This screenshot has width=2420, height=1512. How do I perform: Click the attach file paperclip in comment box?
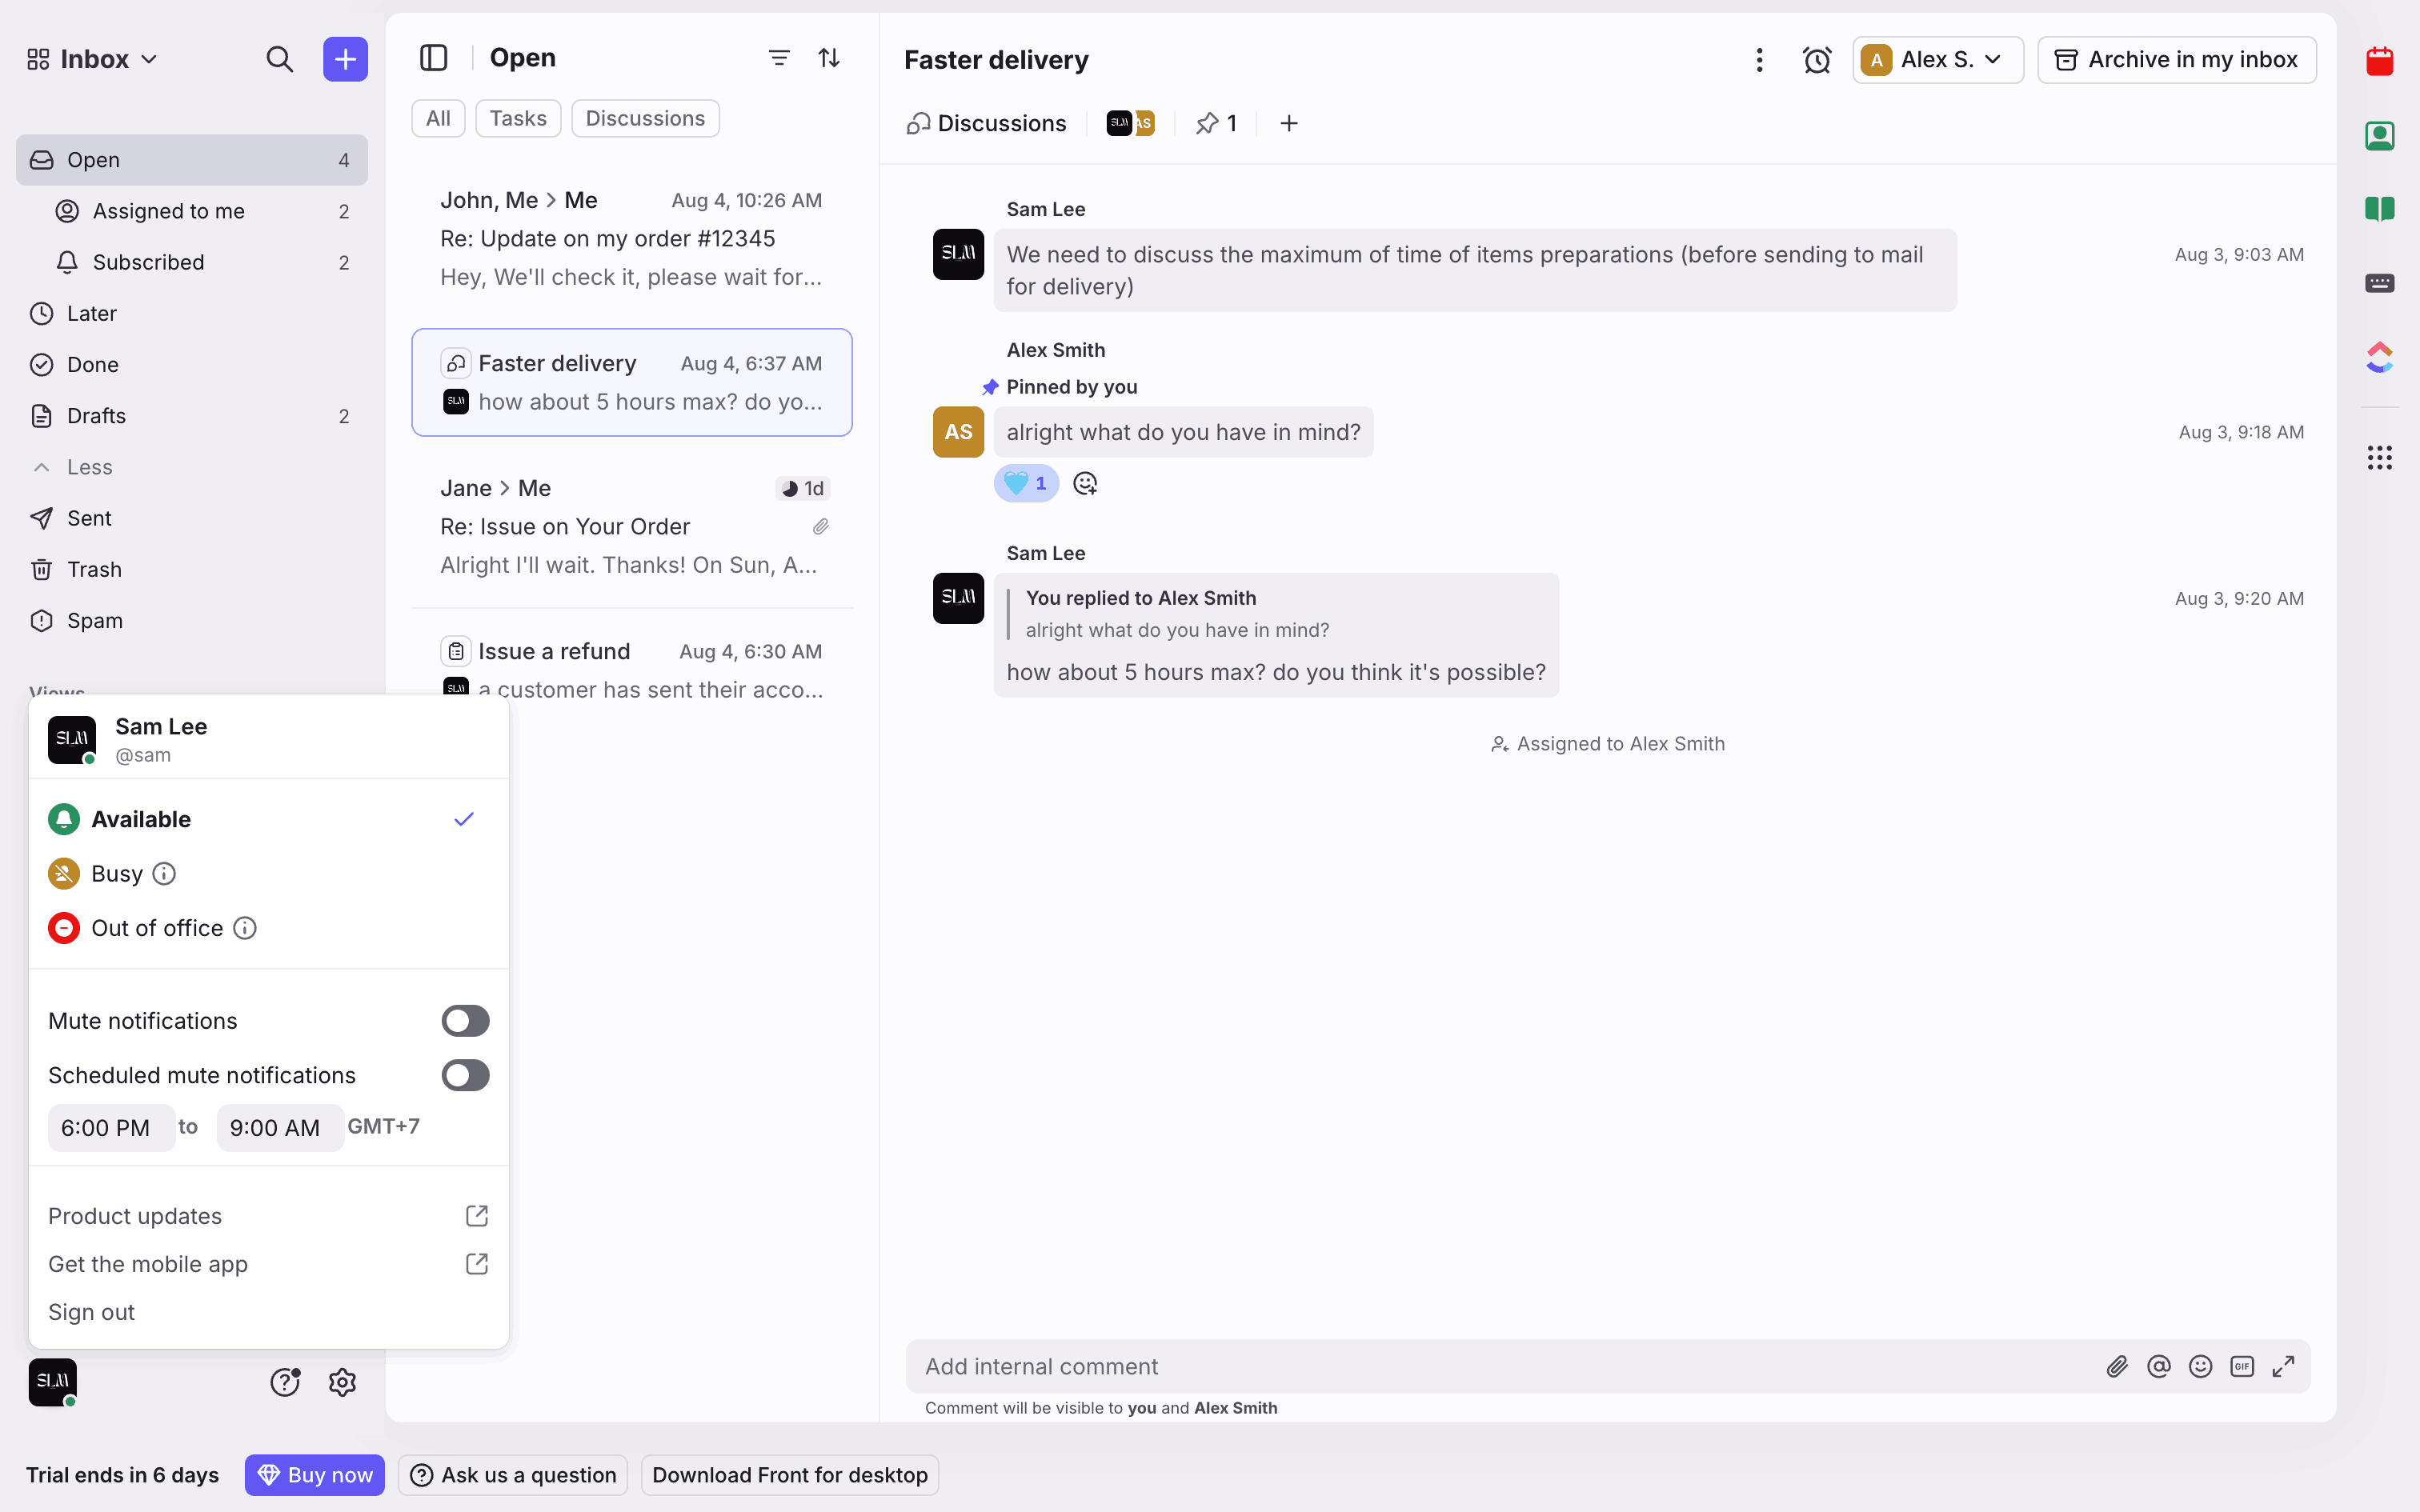click(x=2116, y=1366)
